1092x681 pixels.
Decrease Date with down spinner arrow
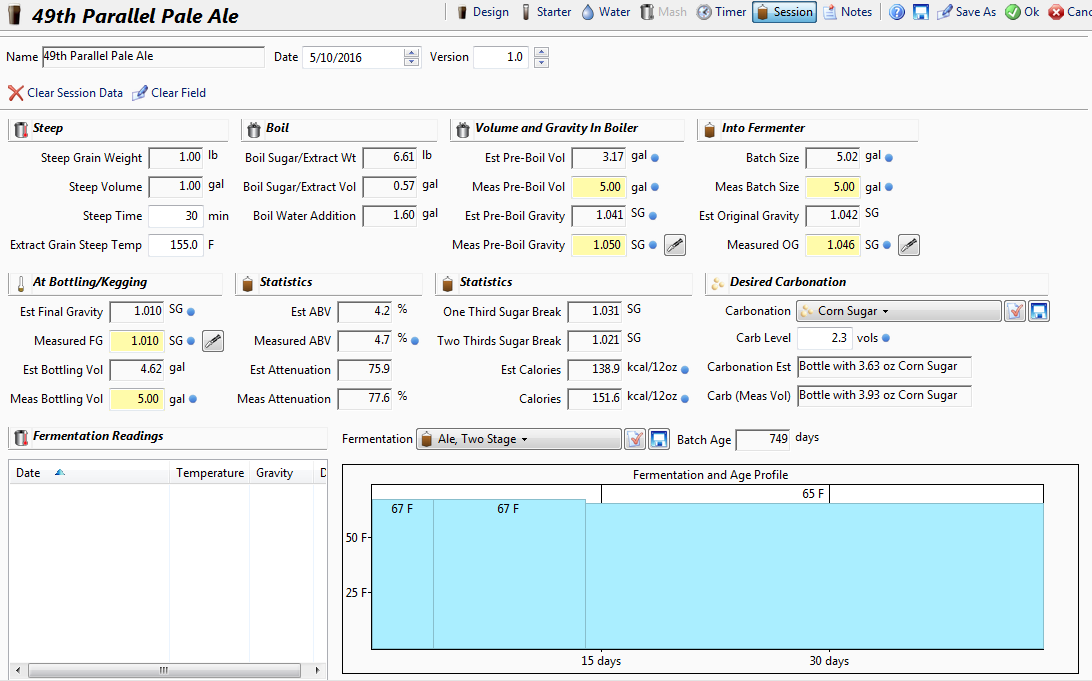click(412, 62)
